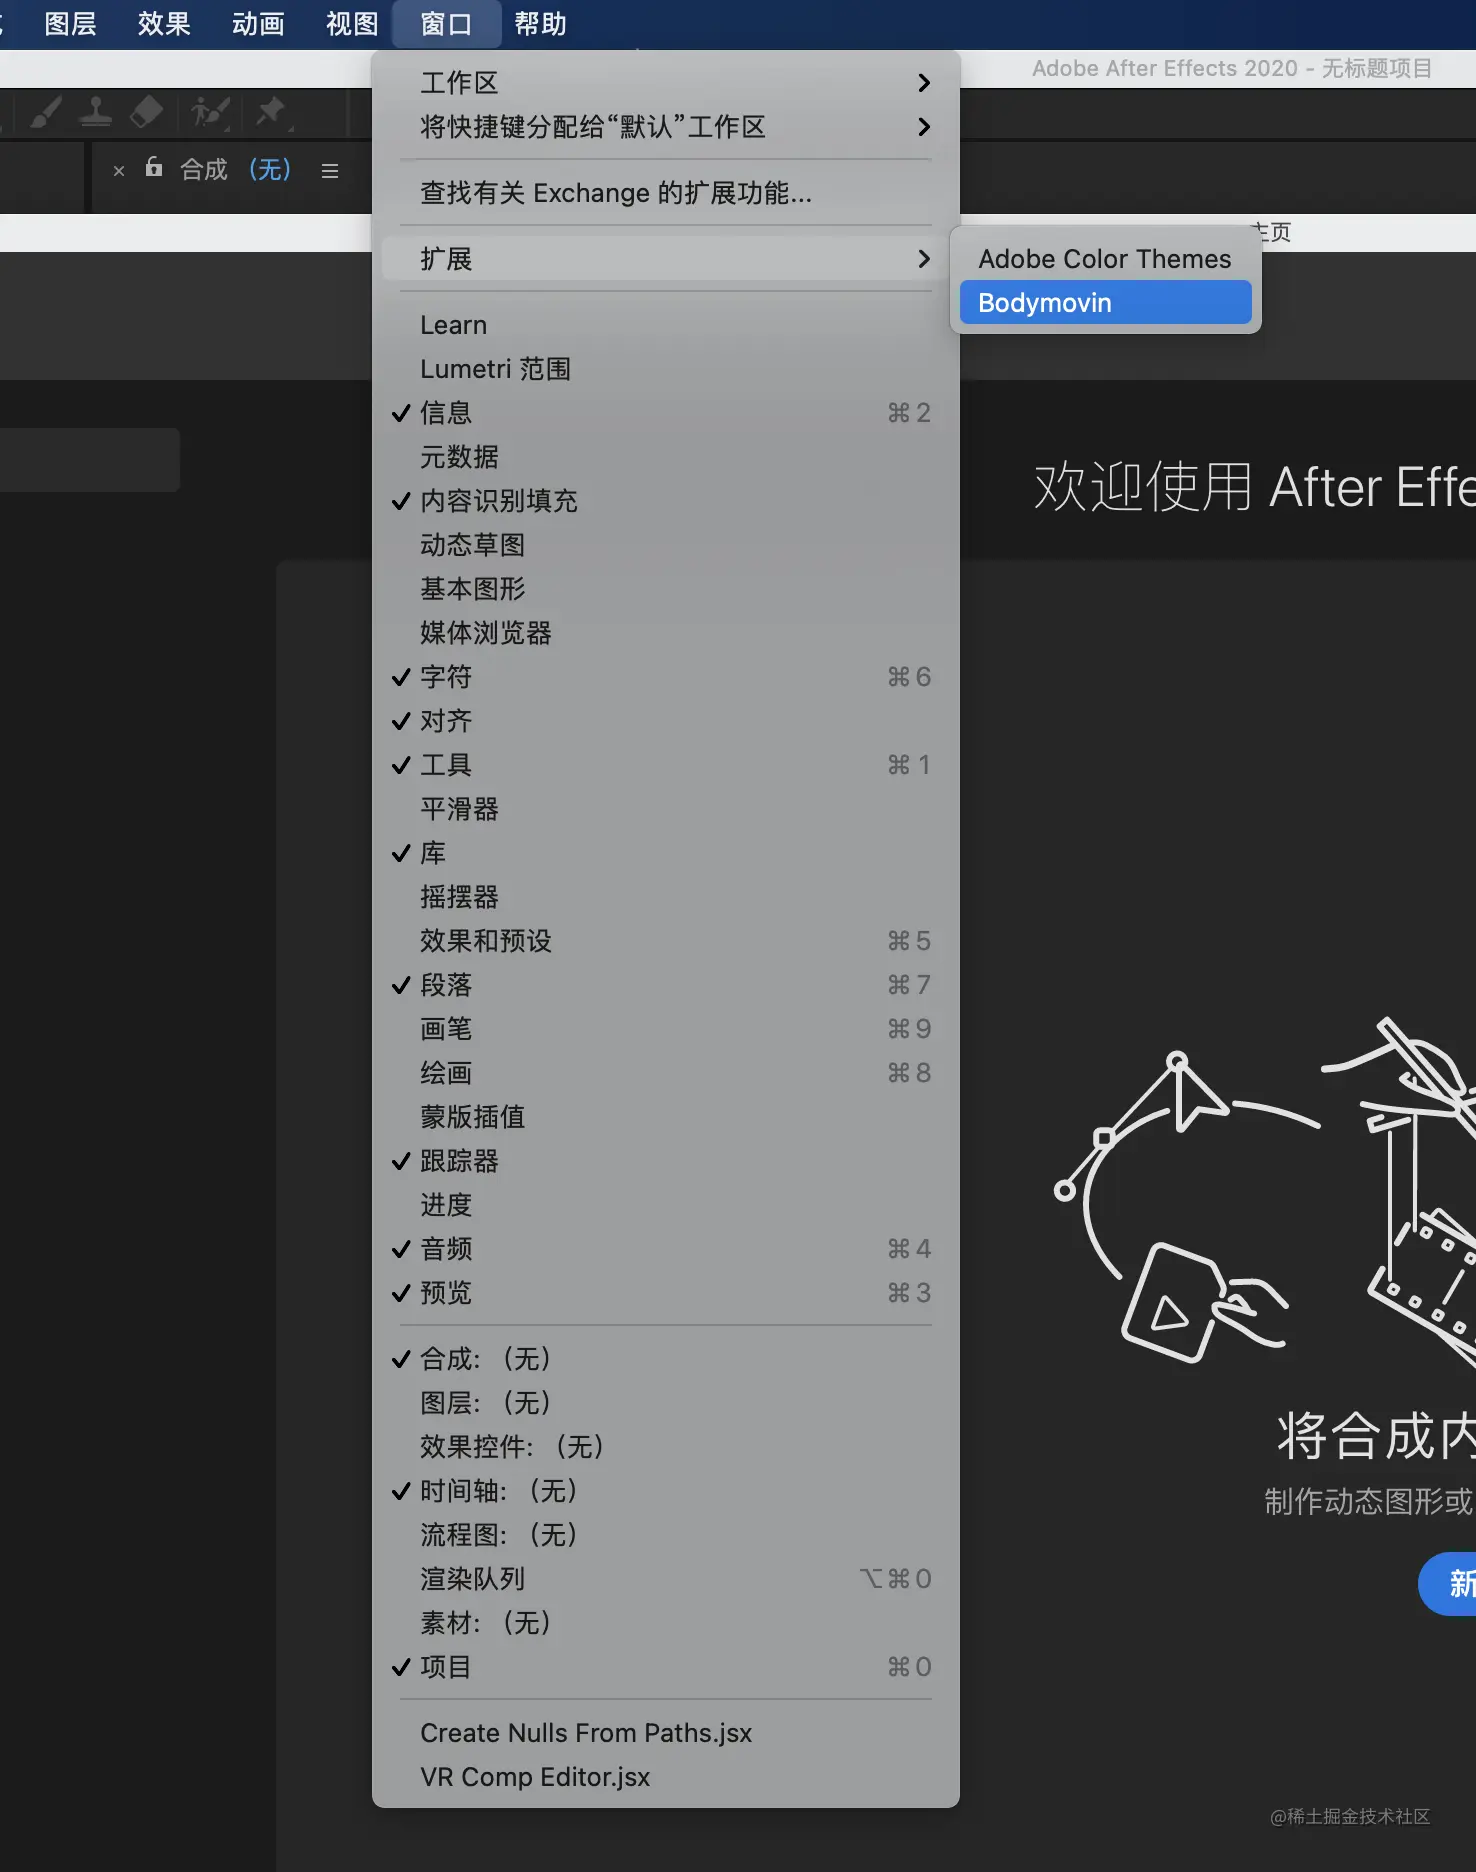Open the 效果 menu
This screenshot has width=1476, height=1872.
(x=164, y=24)
